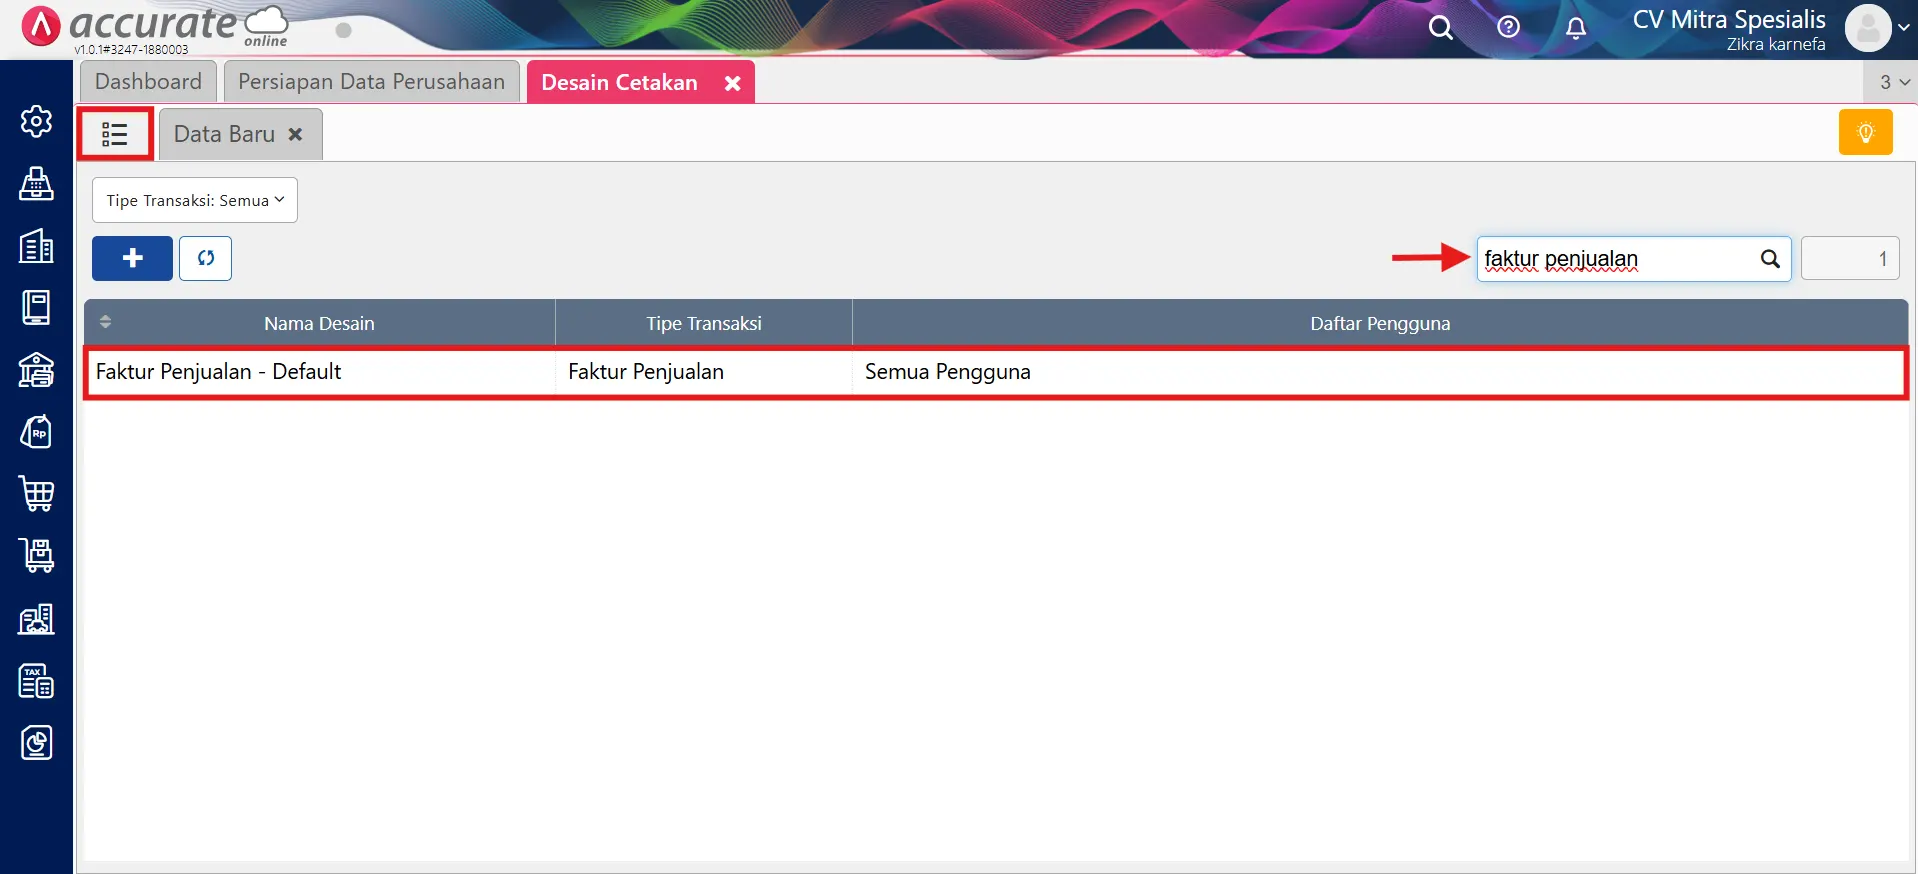1918x874 pixels.
Task: Open the TAX calculator sidebar module
Action: click(x=36, y=681)
